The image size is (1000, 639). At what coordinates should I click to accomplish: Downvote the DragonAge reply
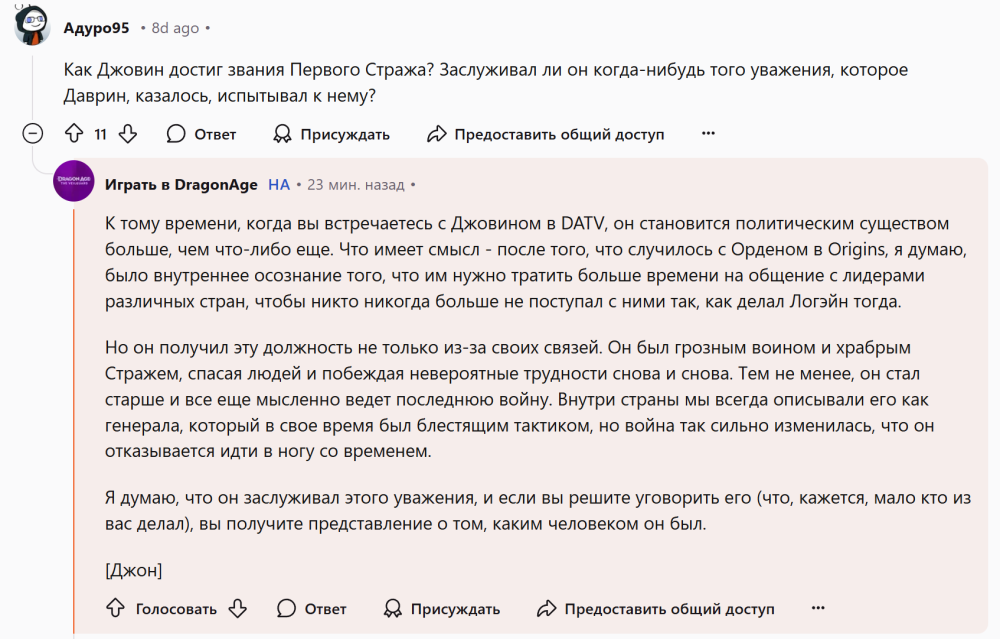pyautogui.click(x=237, y=608)
